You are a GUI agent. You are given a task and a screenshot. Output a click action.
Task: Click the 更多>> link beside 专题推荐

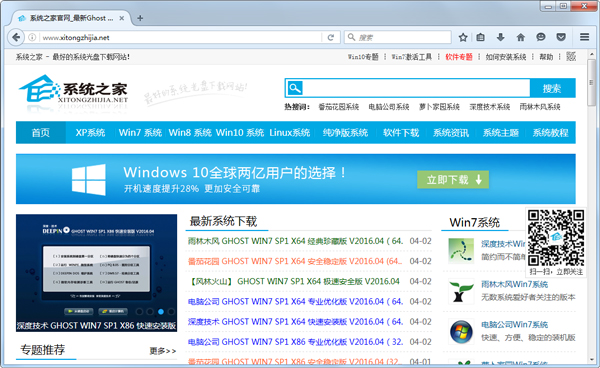point(163,351)
